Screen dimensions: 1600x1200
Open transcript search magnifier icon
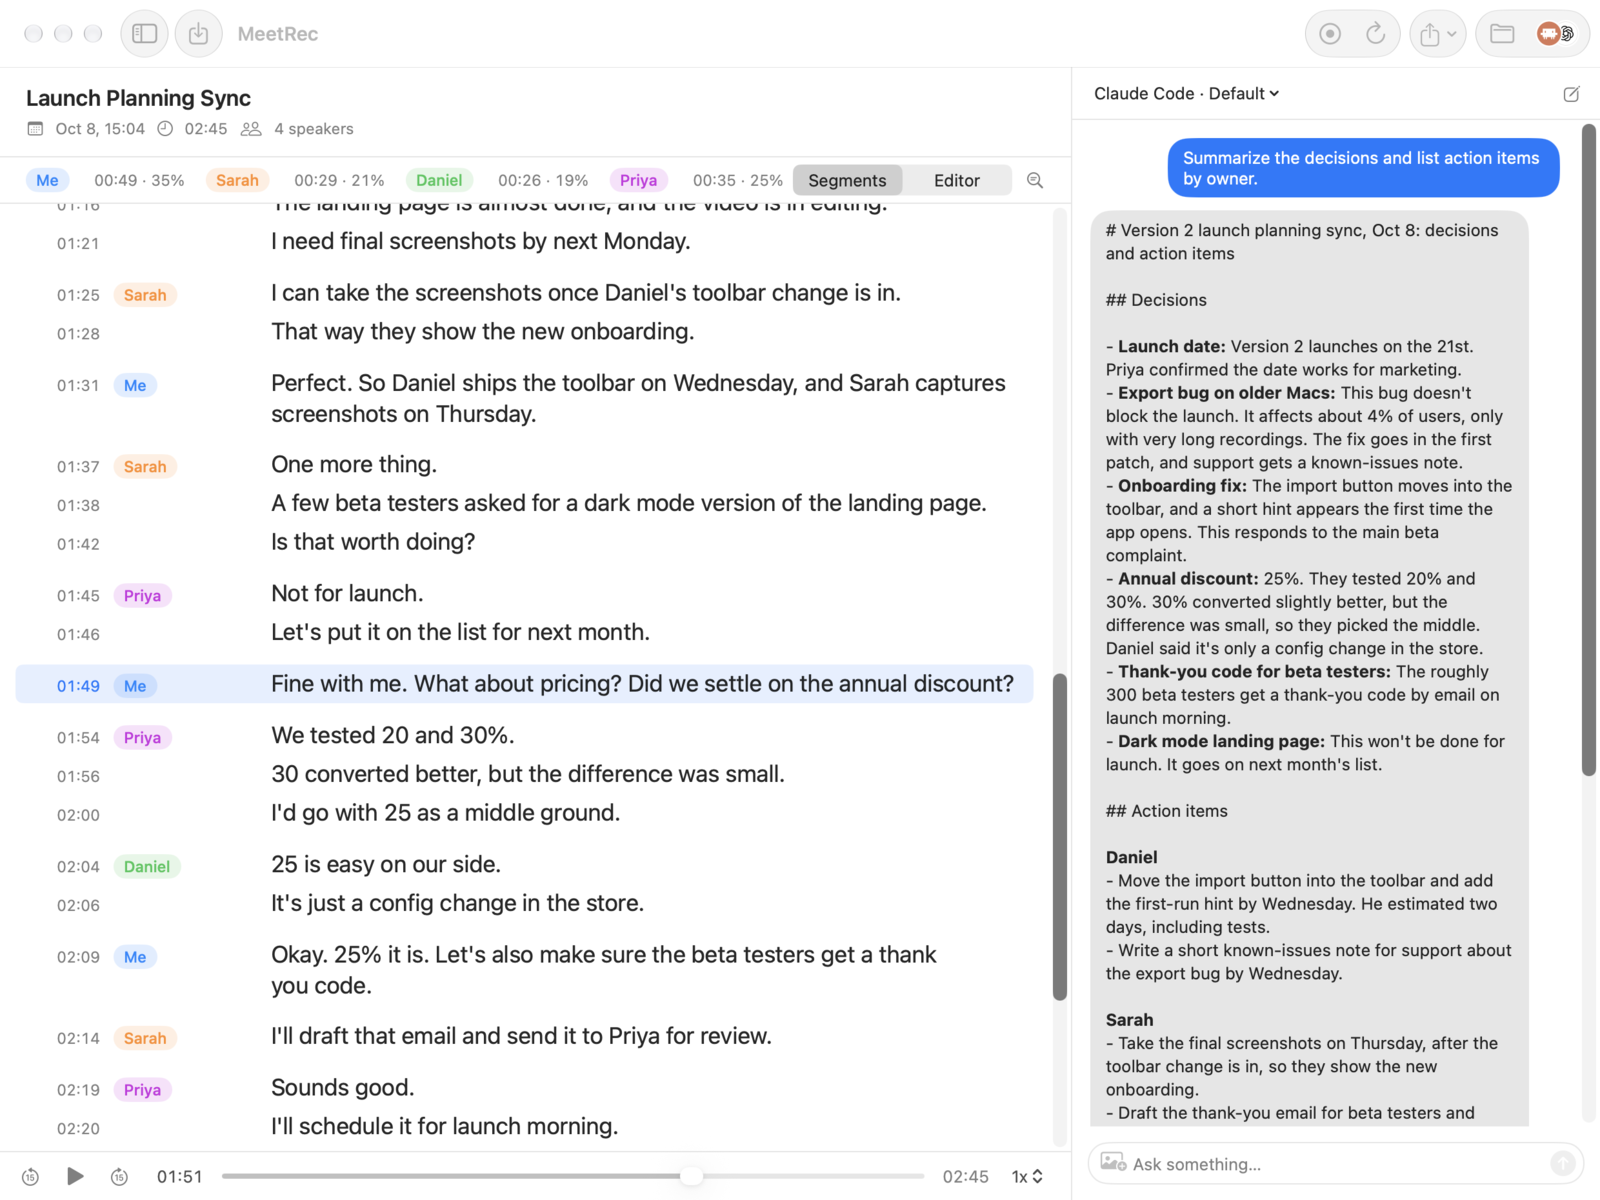pyautogui.click(x=1035, y=180)
